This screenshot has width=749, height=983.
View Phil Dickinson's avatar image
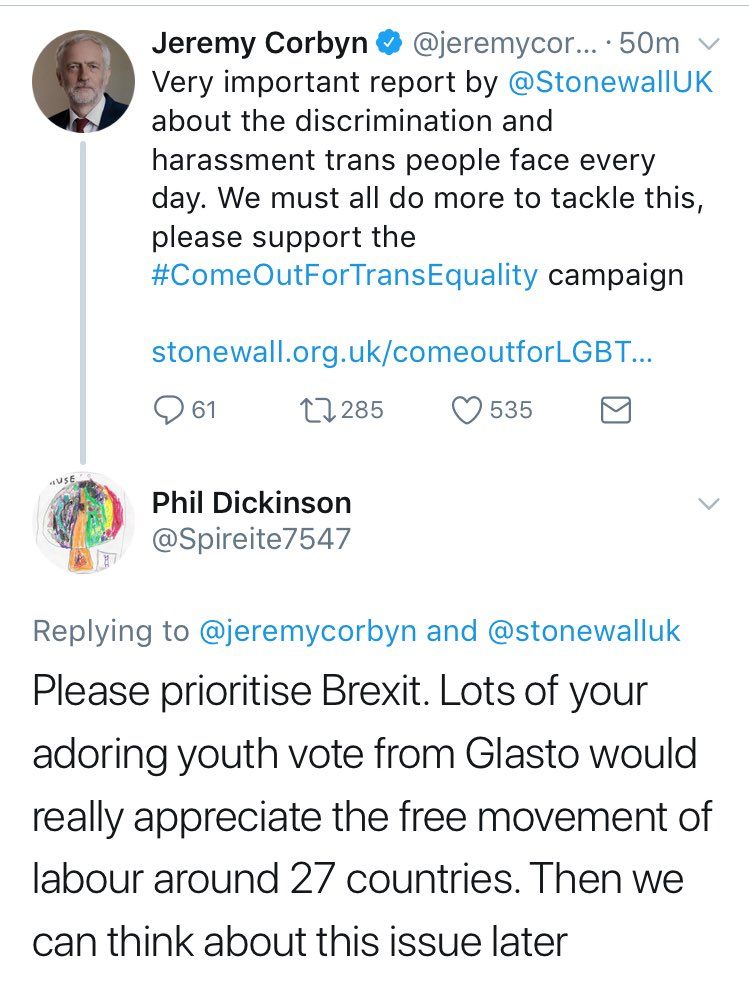point(82,523)
